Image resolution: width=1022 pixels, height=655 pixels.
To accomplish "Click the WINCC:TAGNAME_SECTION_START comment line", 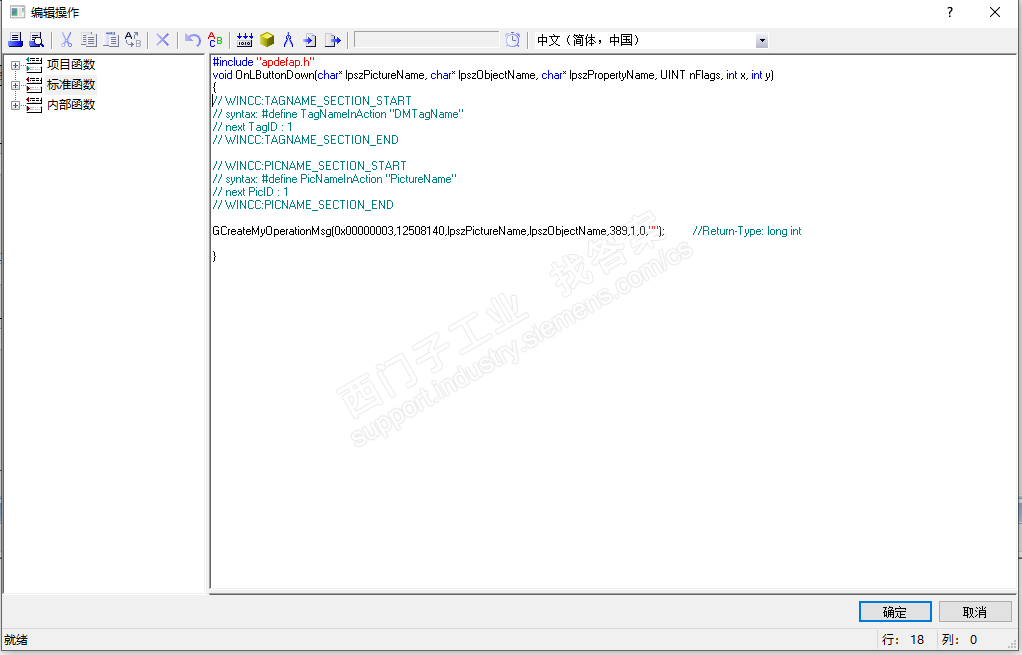I will tap(312, 101).
